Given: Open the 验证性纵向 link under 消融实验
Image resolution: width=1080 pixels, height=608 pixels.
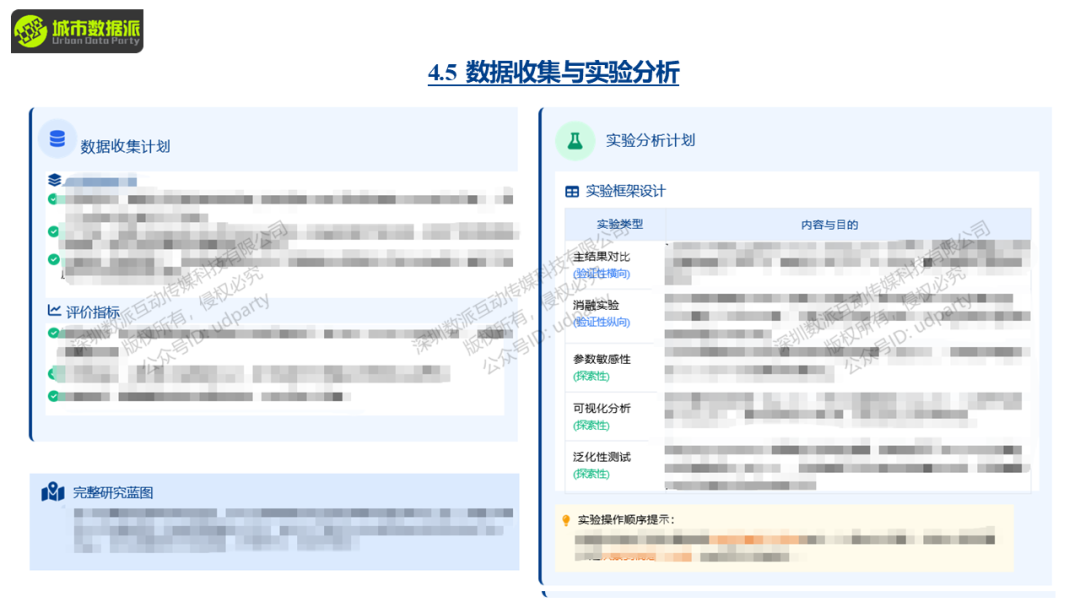Looking at the screenshot, I should (x=602, y=322).
